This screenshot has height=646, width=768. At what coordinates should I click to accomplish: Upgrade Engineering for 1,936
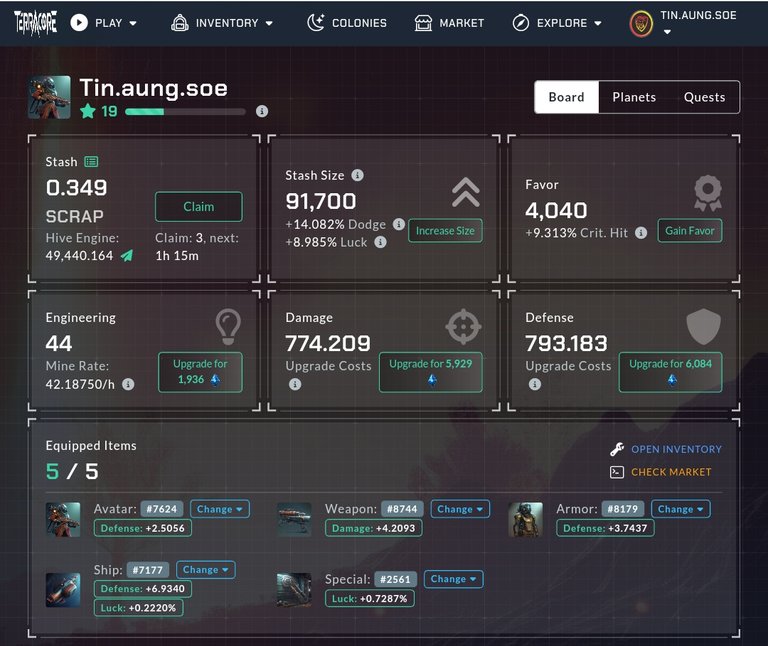[x=200, y=372]
